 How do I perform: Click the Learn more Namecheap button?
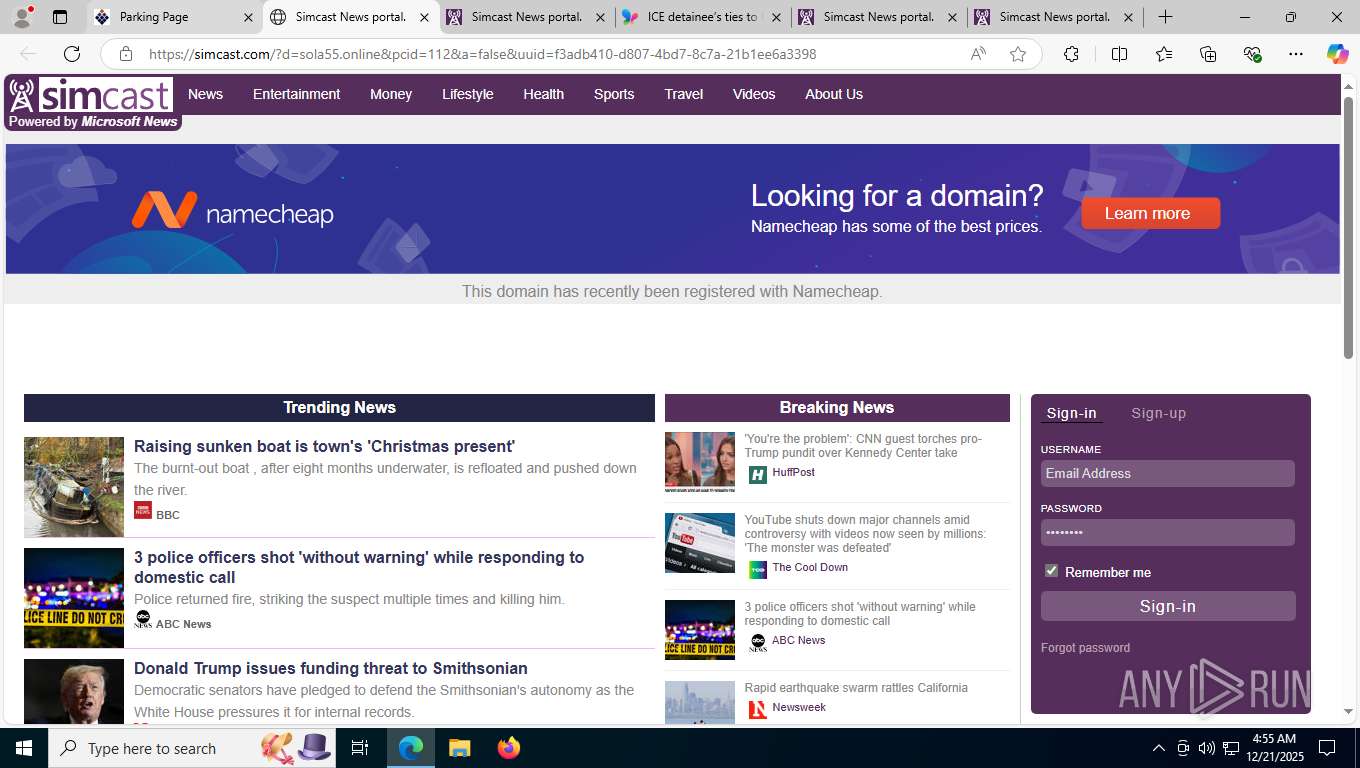pyautogui.click(x=1150, y=213)
